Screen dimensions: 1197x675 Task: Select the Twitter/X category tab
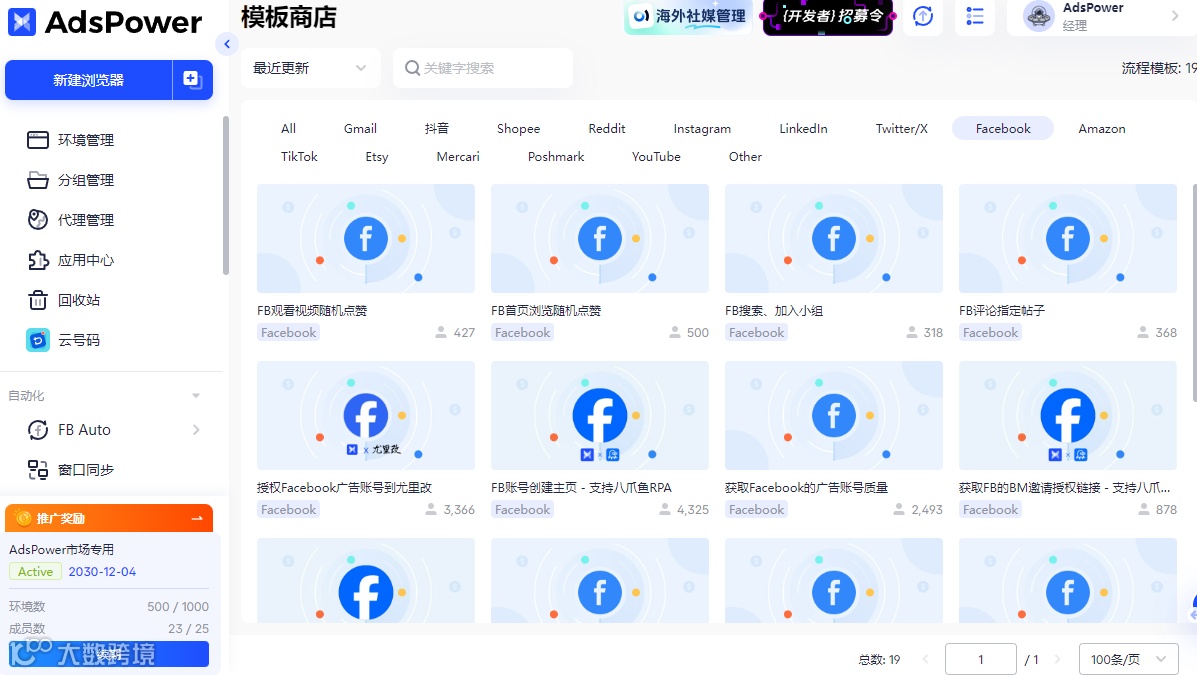tap(902, 128)
